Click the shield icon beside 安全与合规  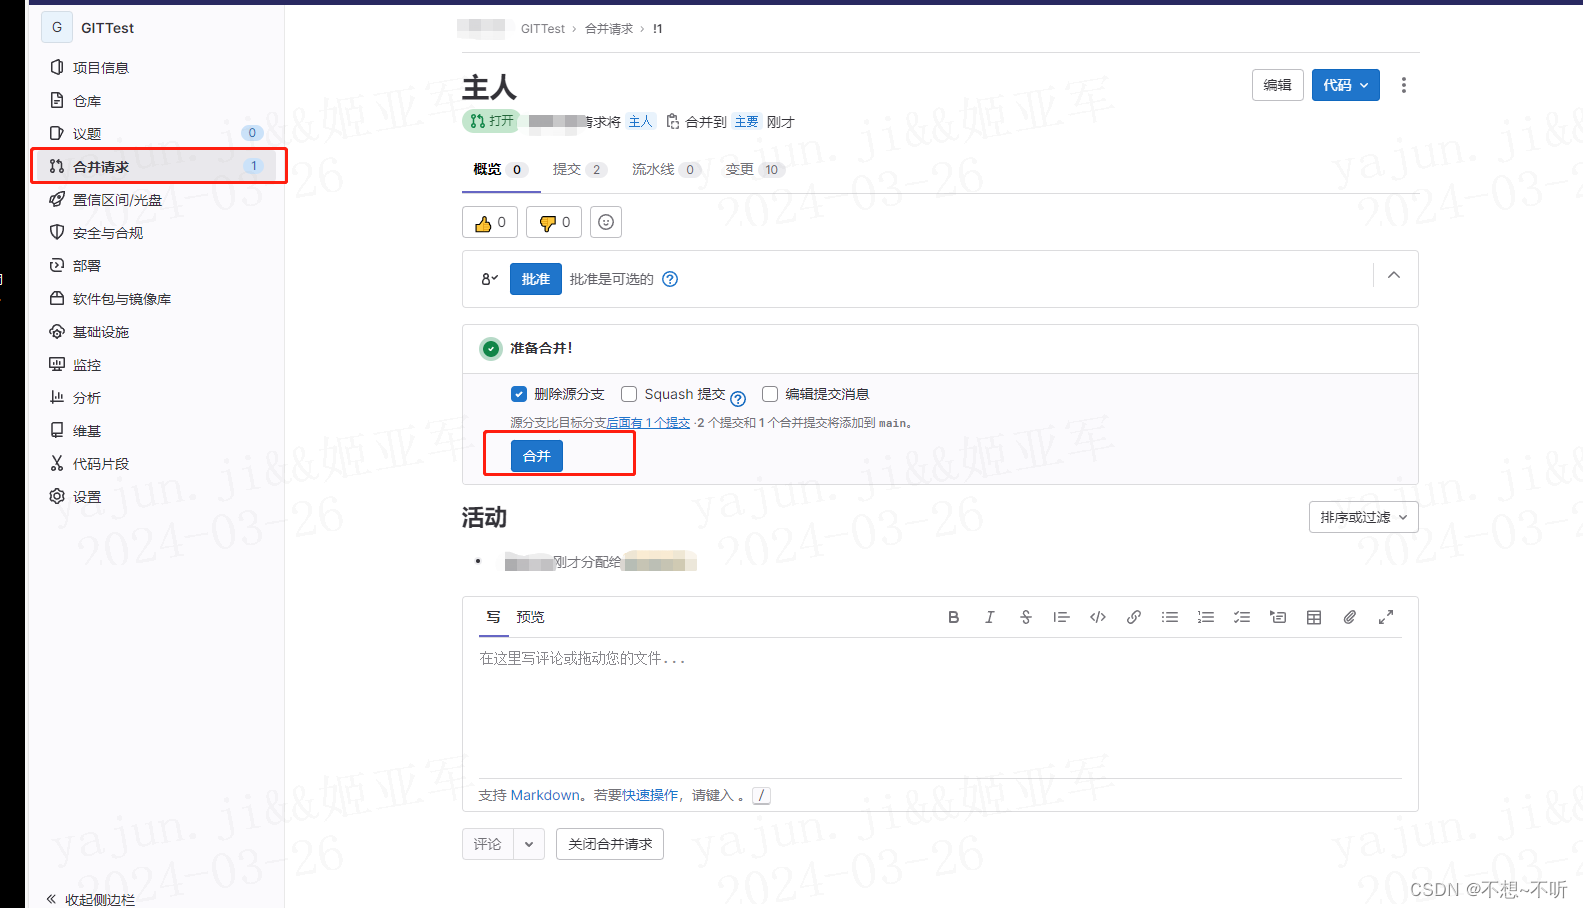(x=57, y=233)
